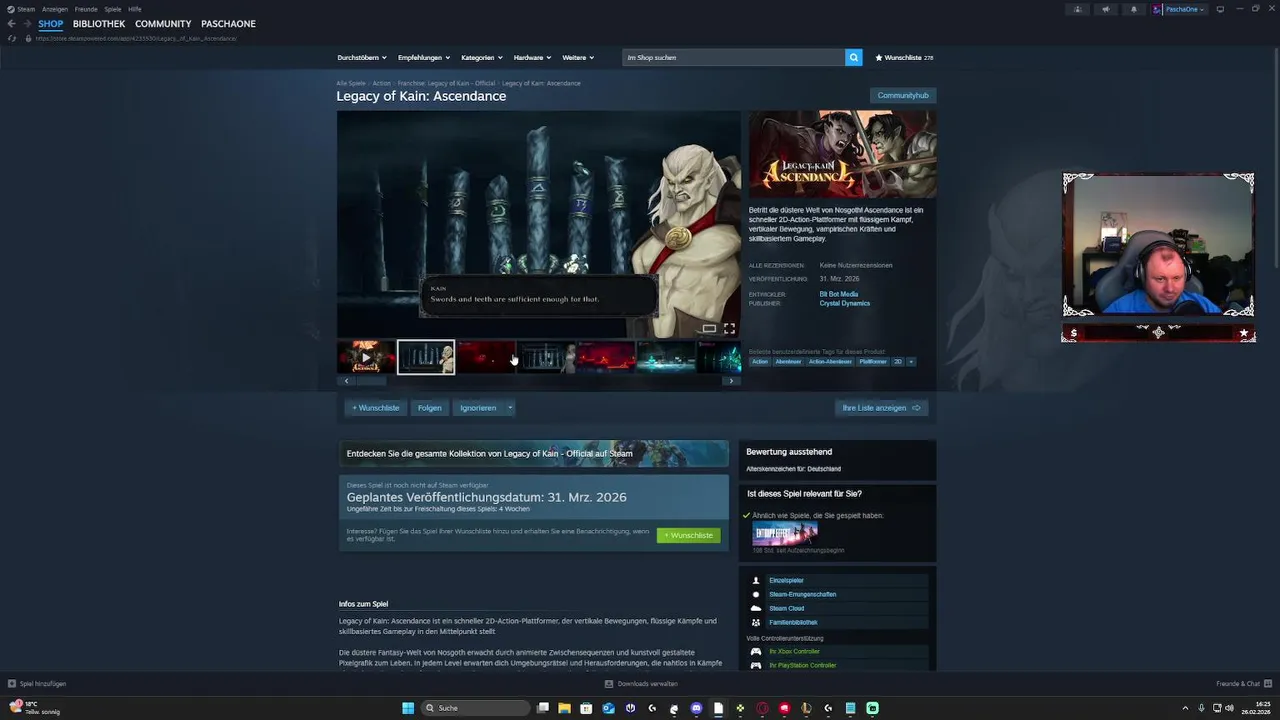This screenshot has height=720, width=1280.
Task: Open the Weitere dropdown
Action: pyautogui.click(x=578, y=58)
